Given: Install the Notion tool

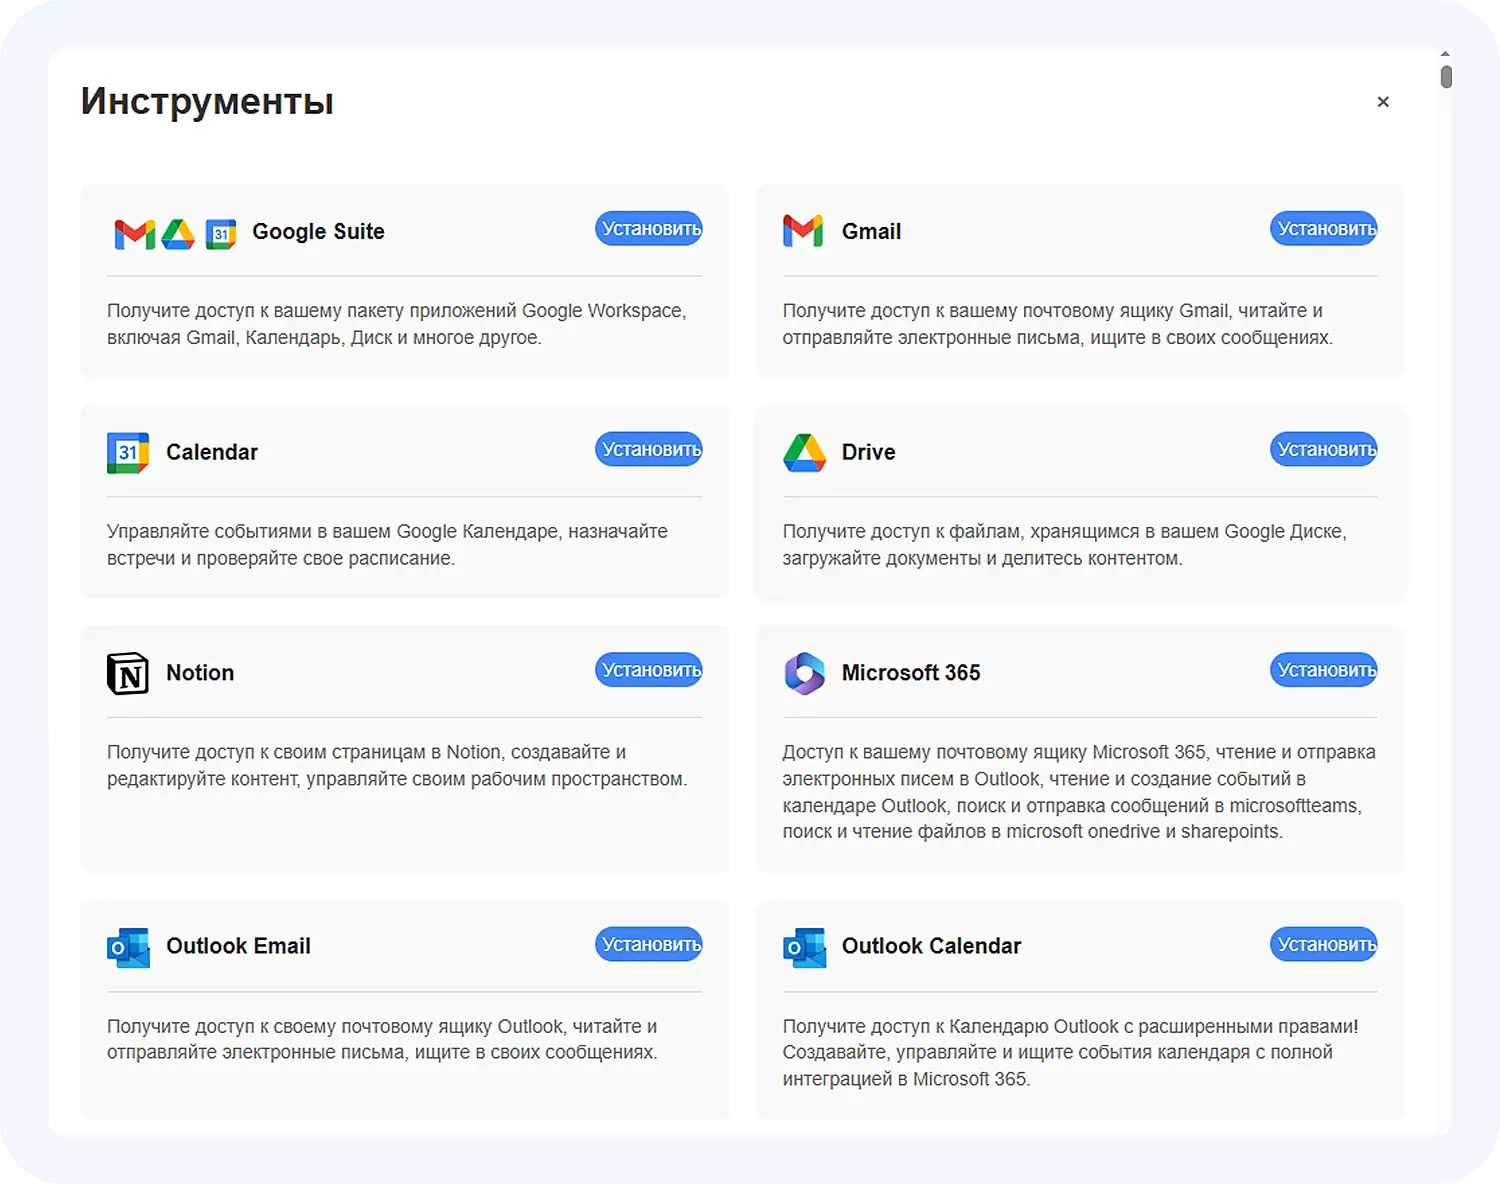Looking at the screenshot, I should (649, 670).
